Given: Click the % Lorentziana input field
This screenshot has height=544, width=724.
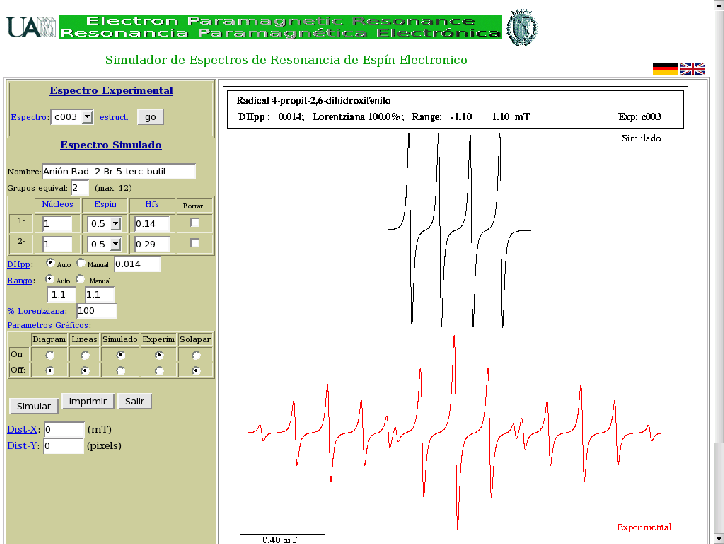Looking at the screenshot, I should [97, 311].
